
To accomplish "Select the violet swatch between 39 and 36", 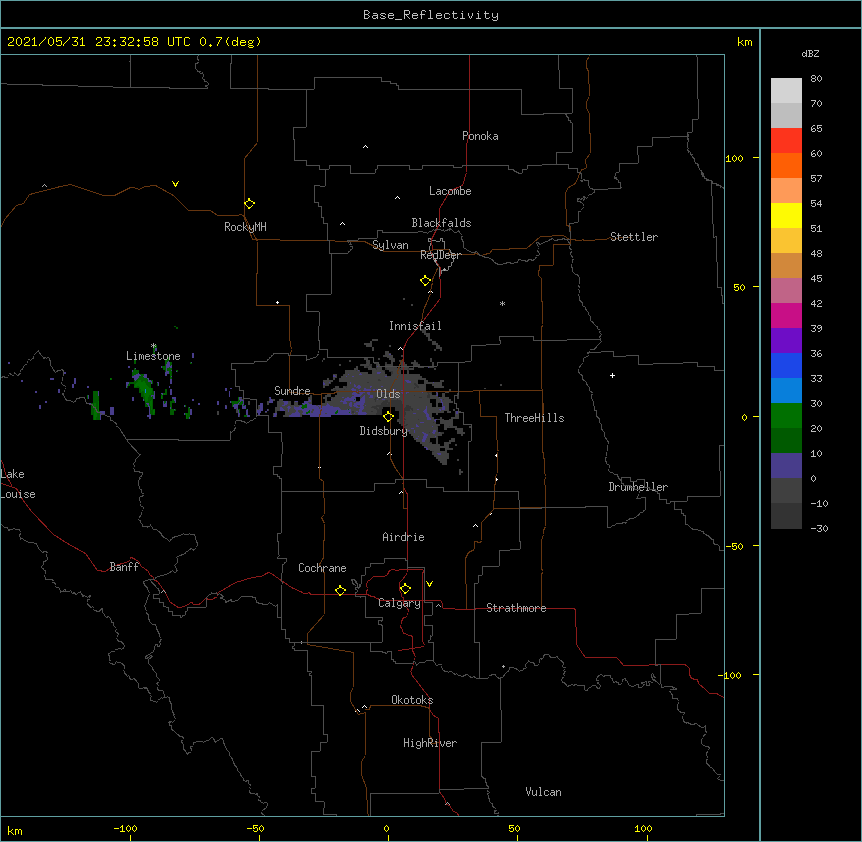I will click(786, 340).
